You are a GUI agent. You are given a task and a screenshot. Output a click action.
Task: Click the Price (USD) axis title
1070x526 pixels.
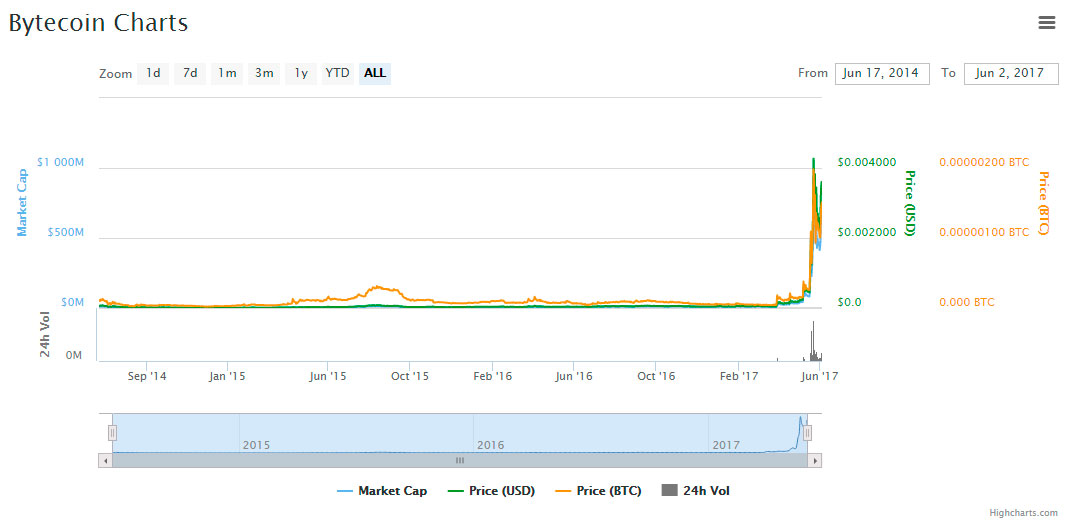[x=909, y=203]
